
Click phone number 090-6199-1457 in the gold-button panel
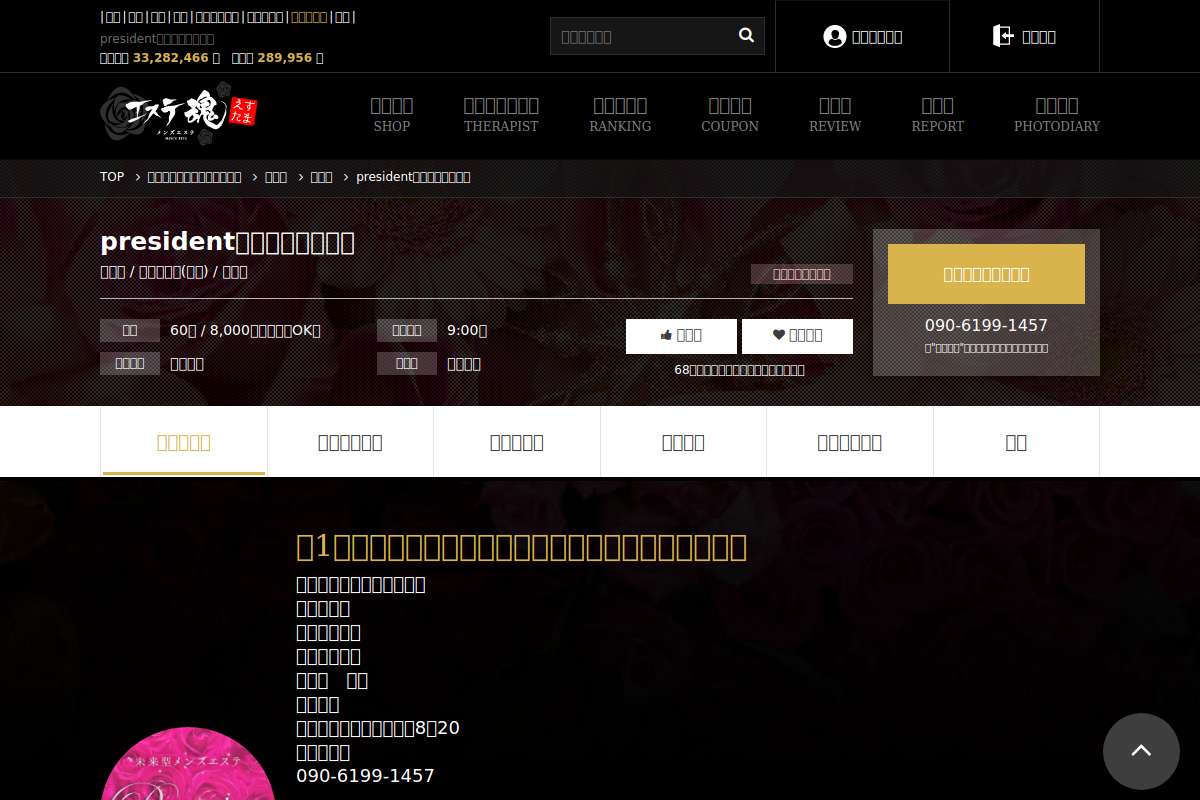click(x=986, y=326)
